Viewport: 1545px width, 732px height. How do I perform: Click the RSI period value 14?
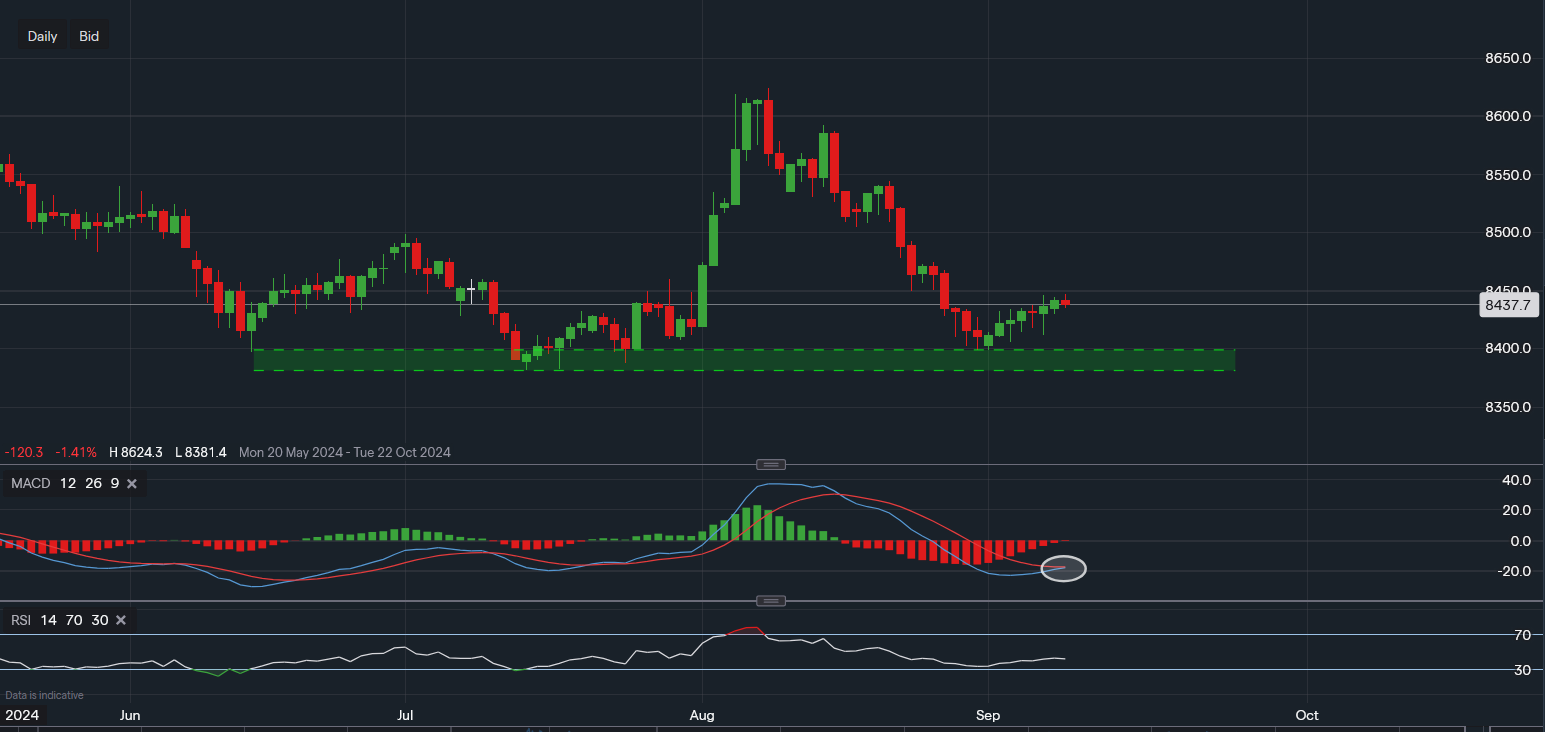coord(49,620)
